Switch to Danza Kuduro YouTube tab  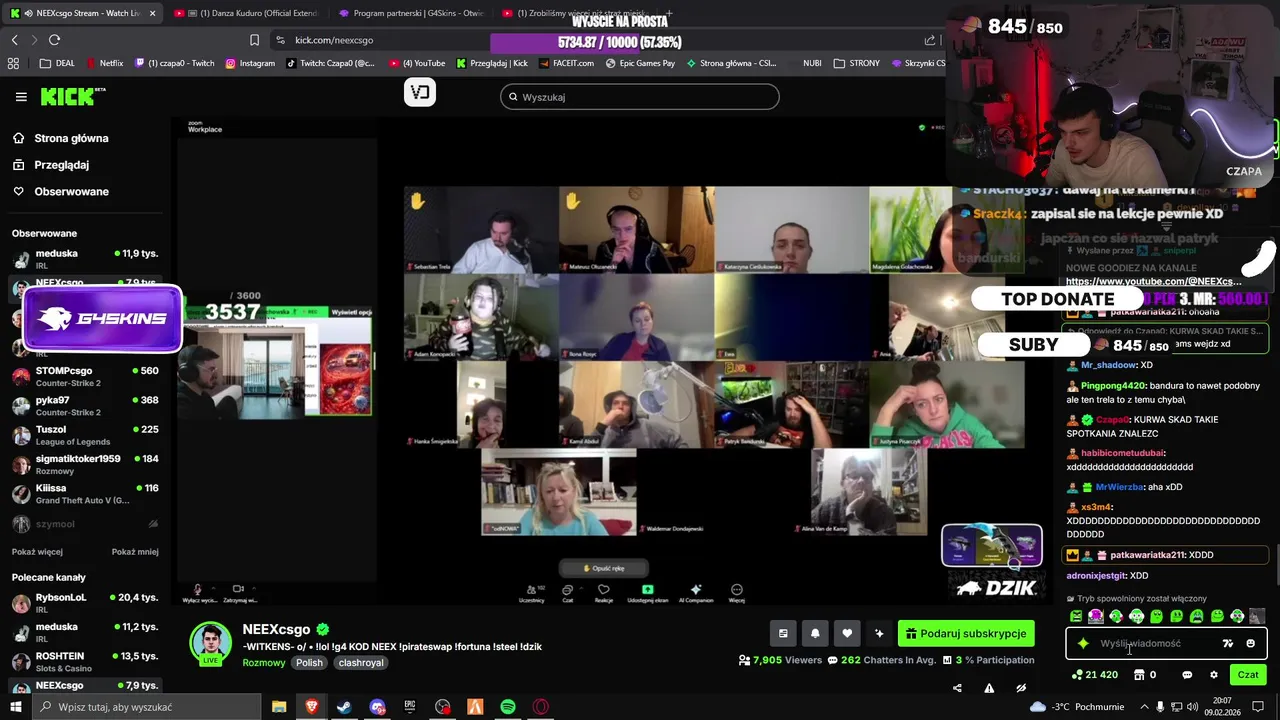coord(245,13)
